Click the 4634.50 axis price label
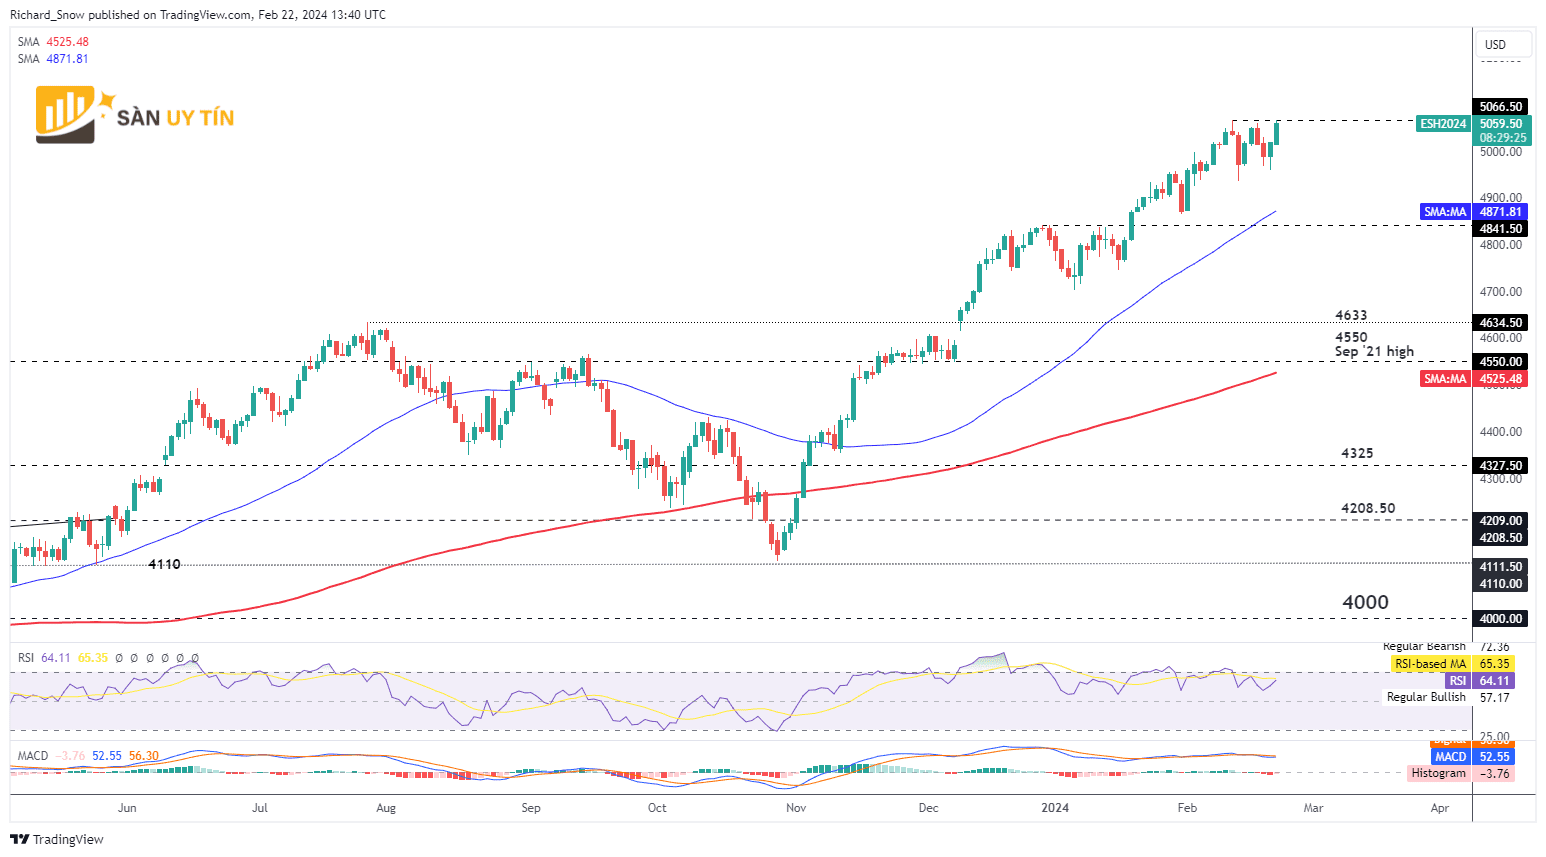 tap(1501, 323)
